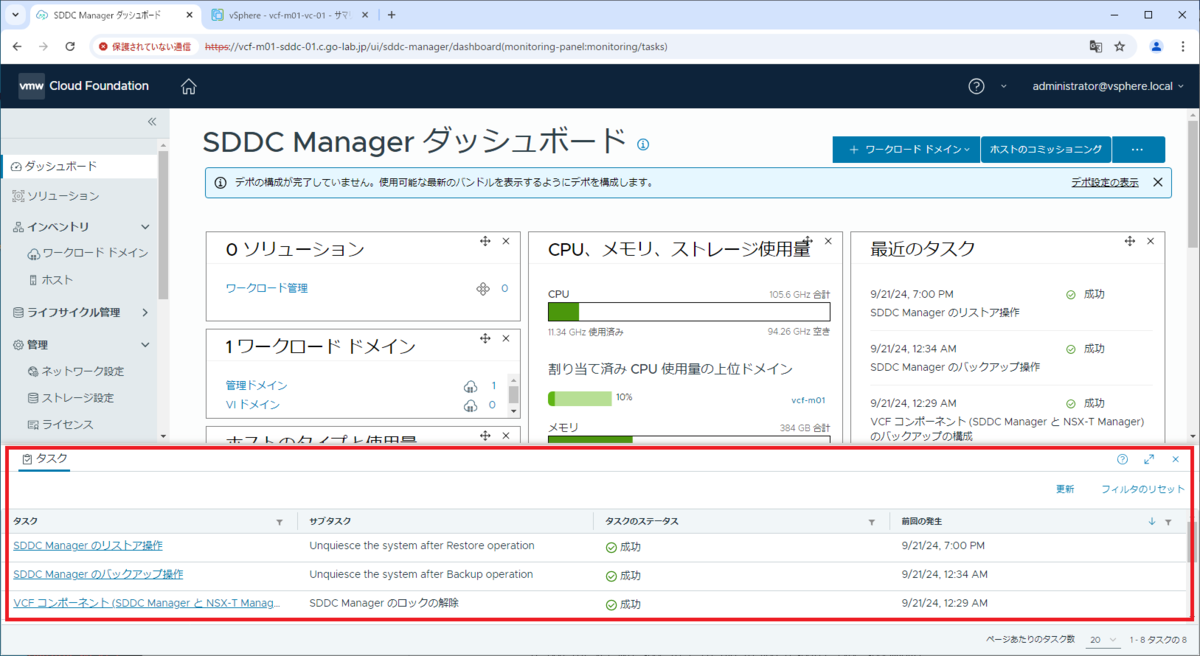Open the tasks per page dropdown
1200x656 pixels.
1104,639
